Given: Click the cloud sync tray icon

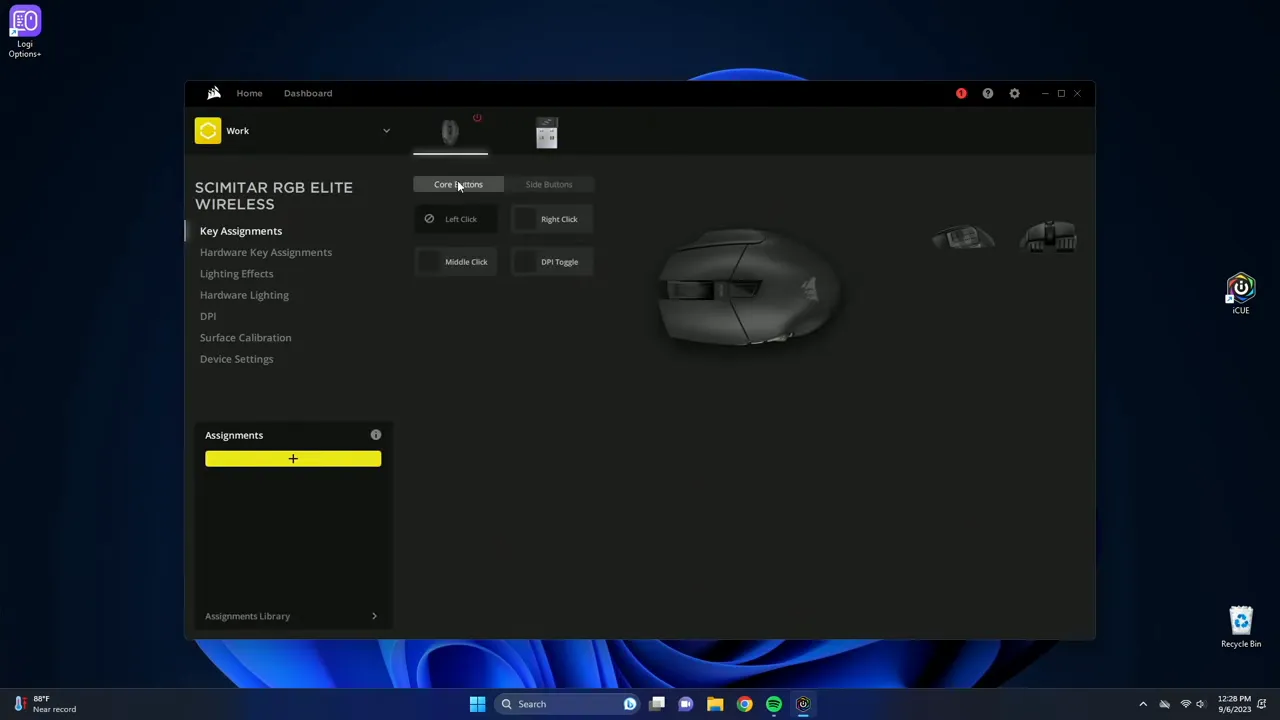Looking at the screenshot, I should [1164, 704].
